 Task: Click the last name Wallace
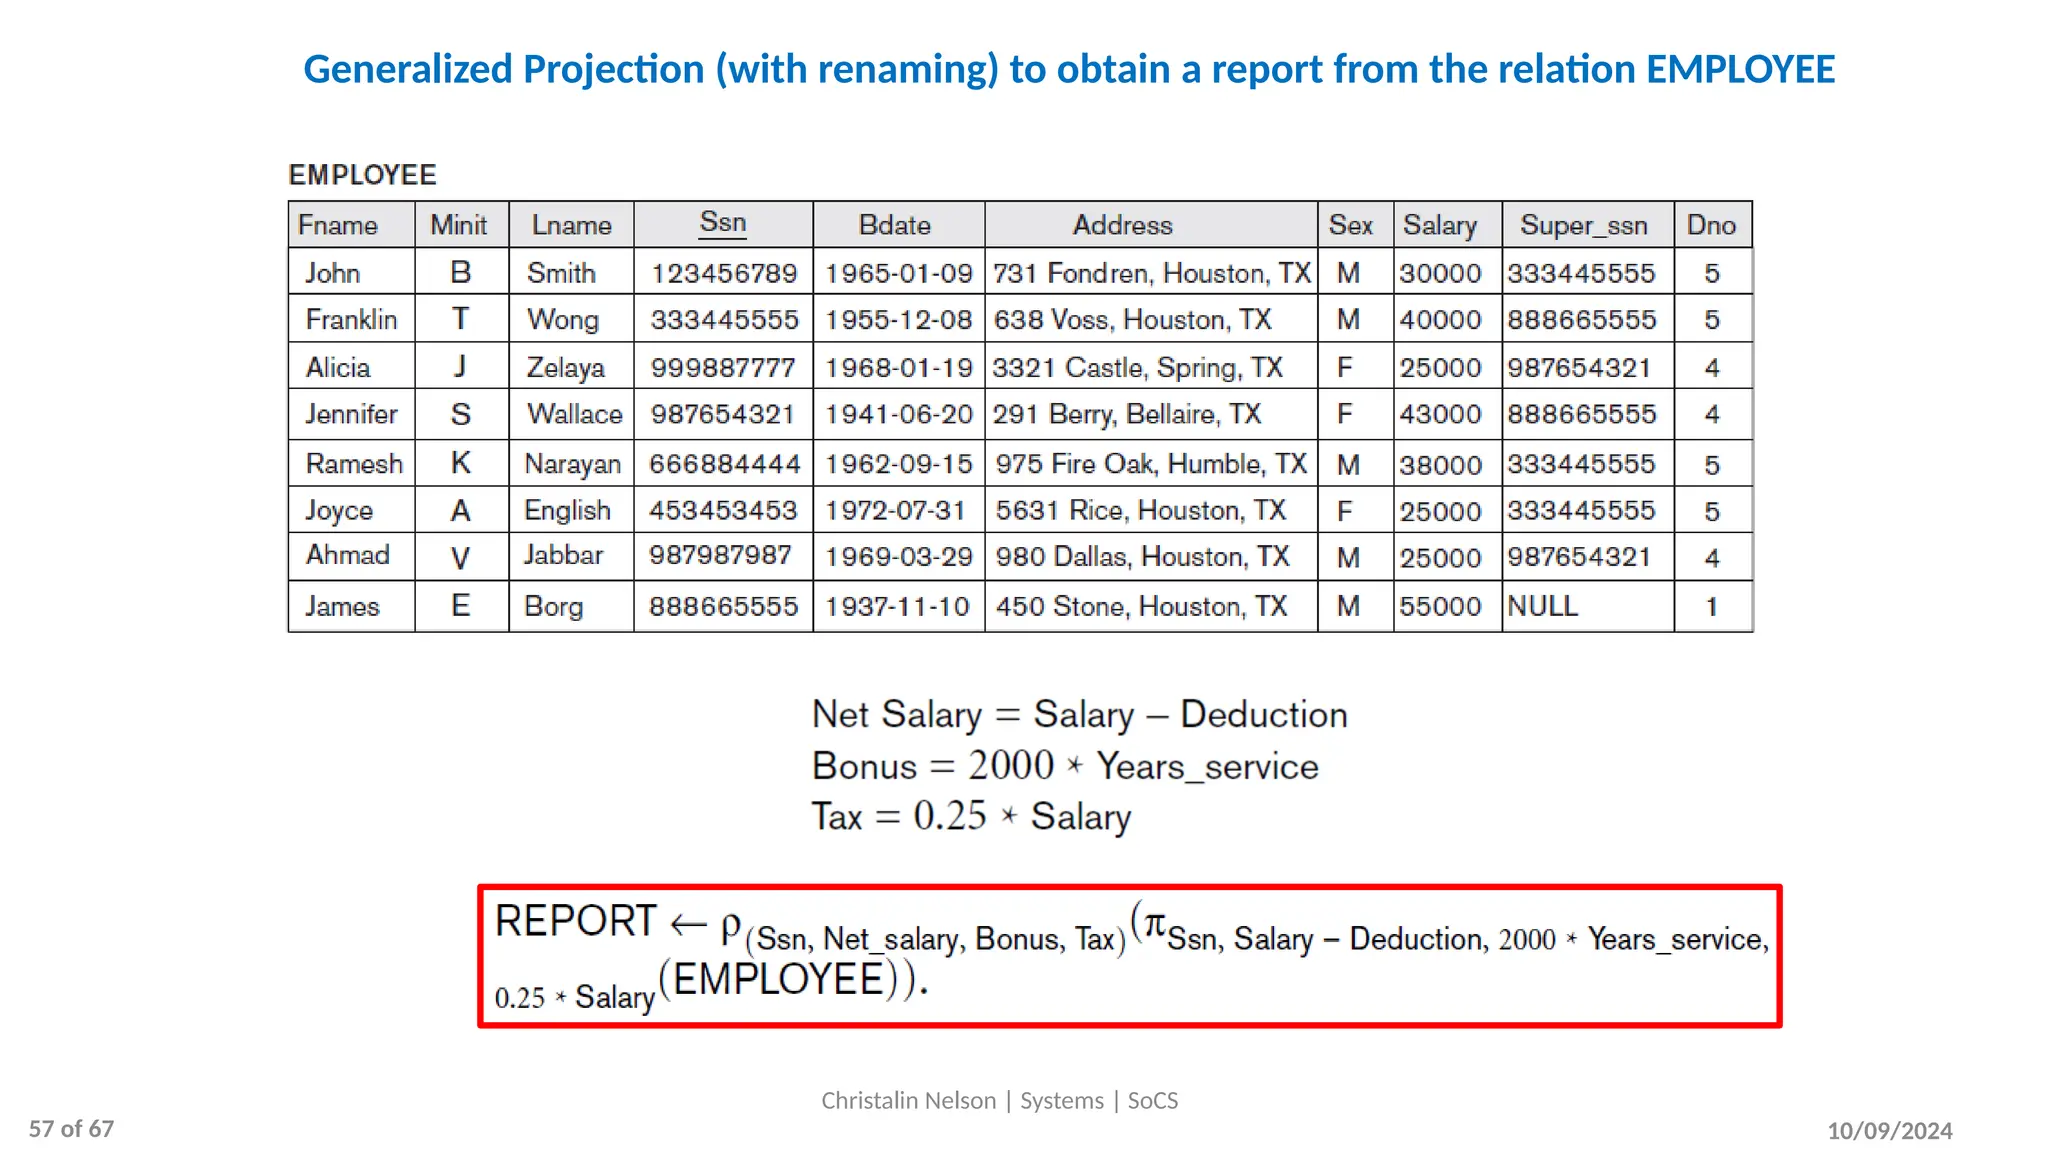click(575, 414)
